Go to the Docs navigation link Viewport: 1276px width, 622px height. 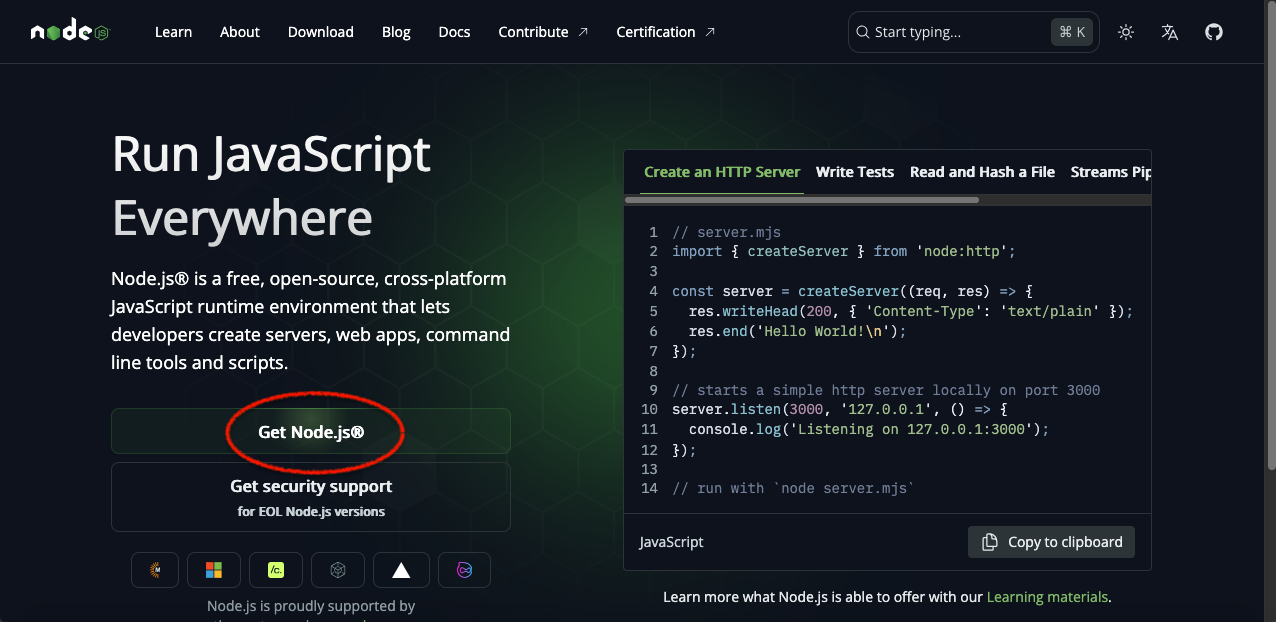tap(454, 32)
